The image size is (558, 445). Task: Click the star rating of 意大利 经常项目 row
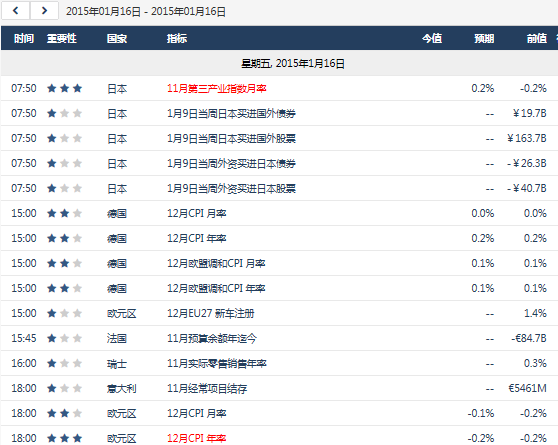pyautogui.click(x=64, y=388)
